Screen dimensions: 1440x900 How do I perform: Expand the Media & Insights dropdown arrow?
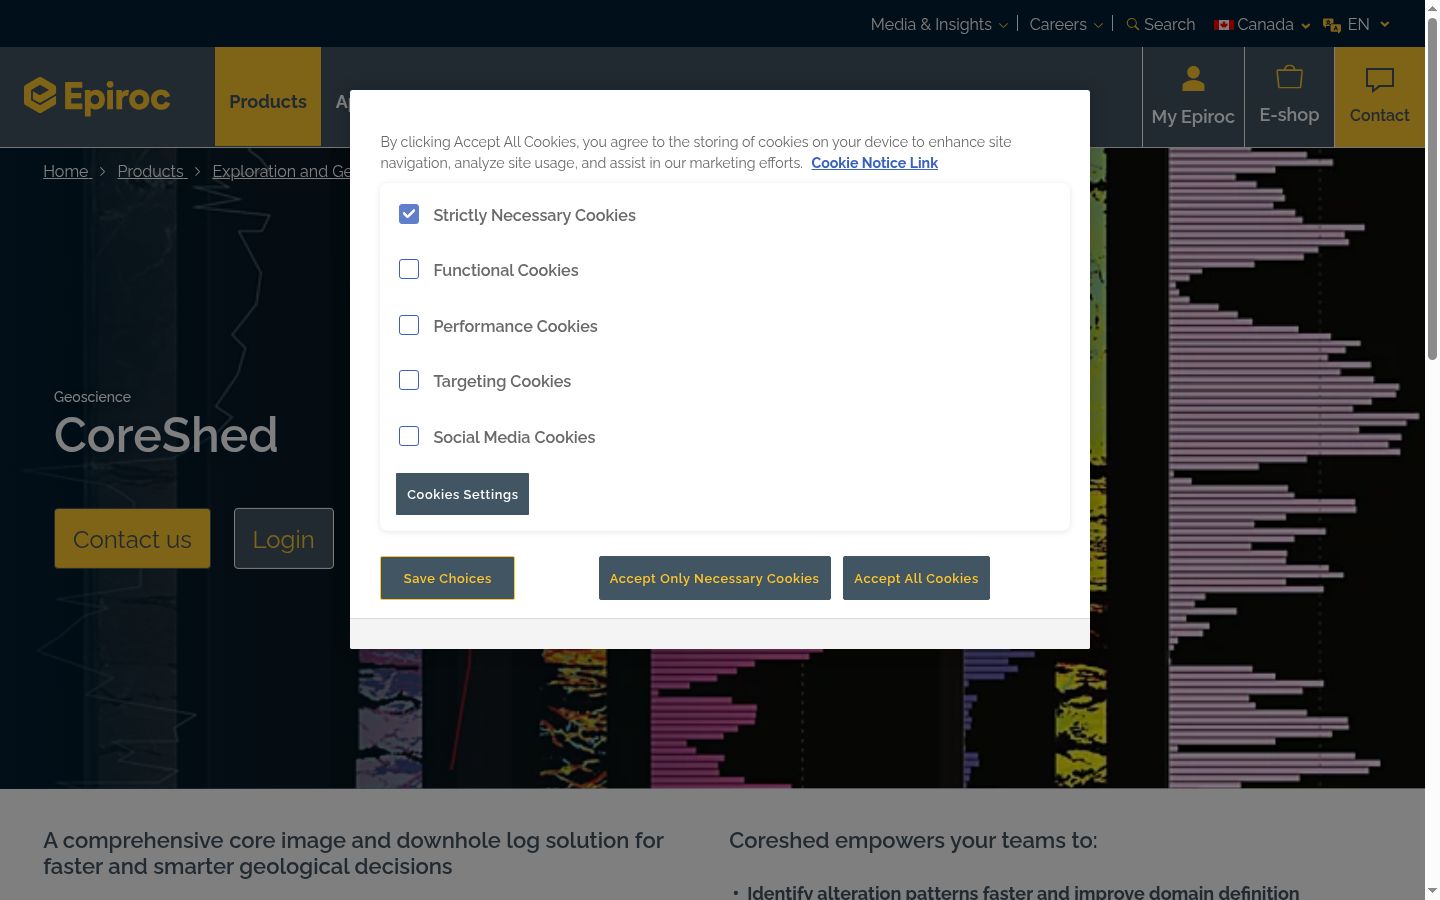1003,25
